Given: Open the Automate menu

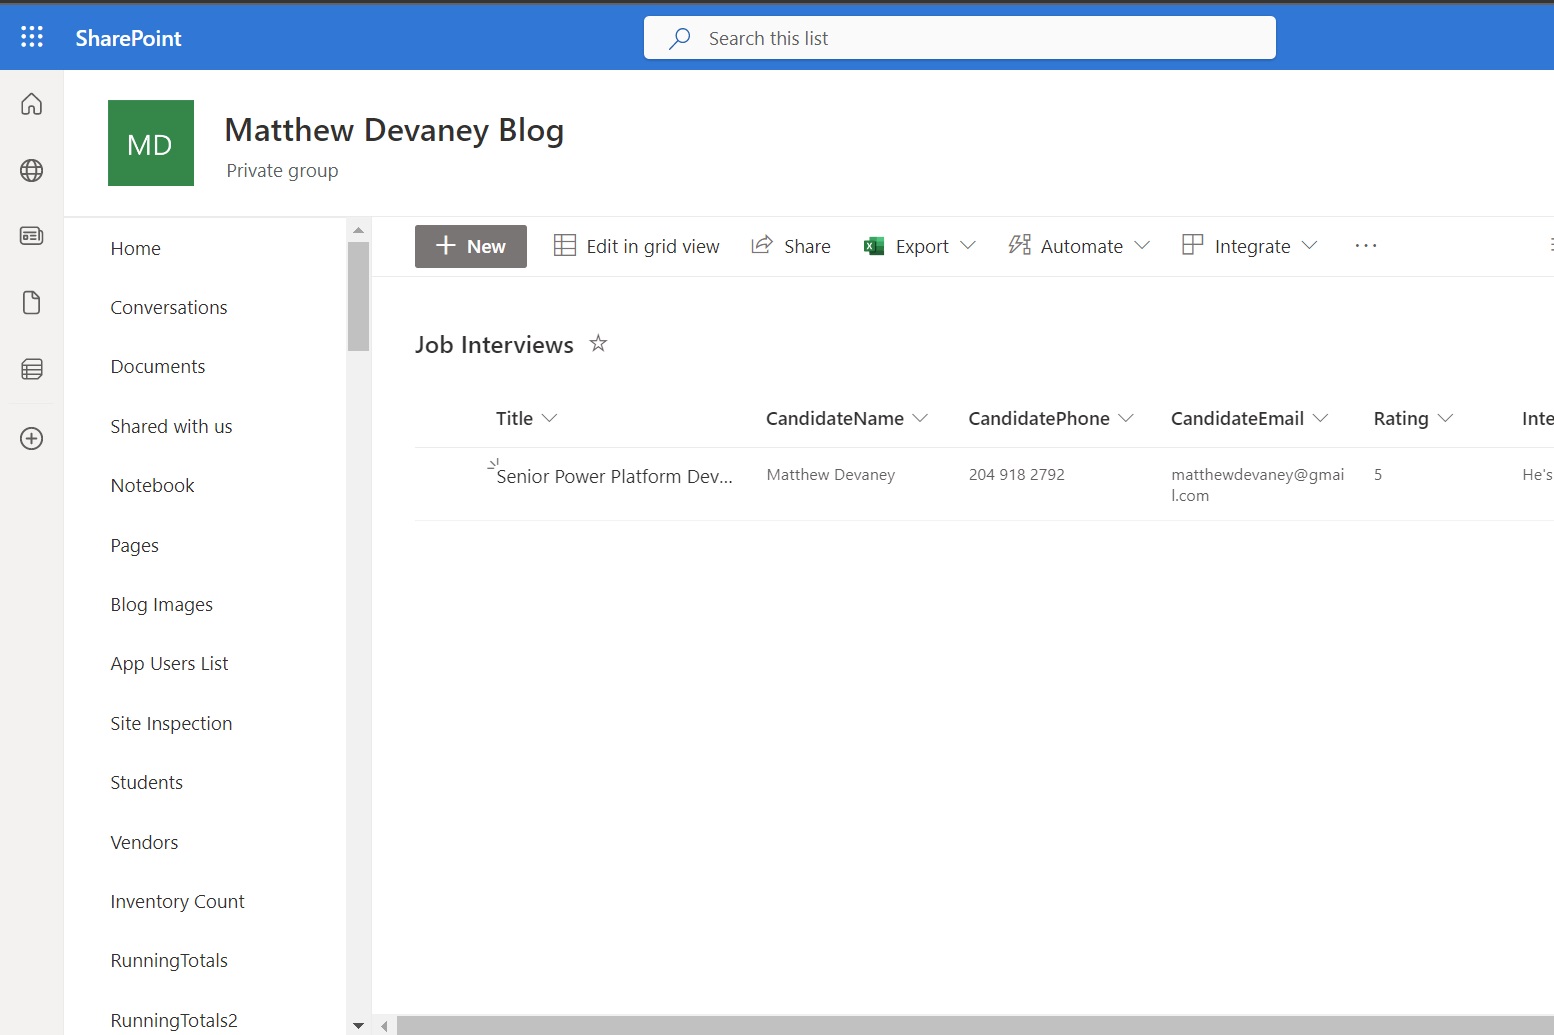Looking at the screenshot, I should pyautogui.click(x=1078, y=246).
